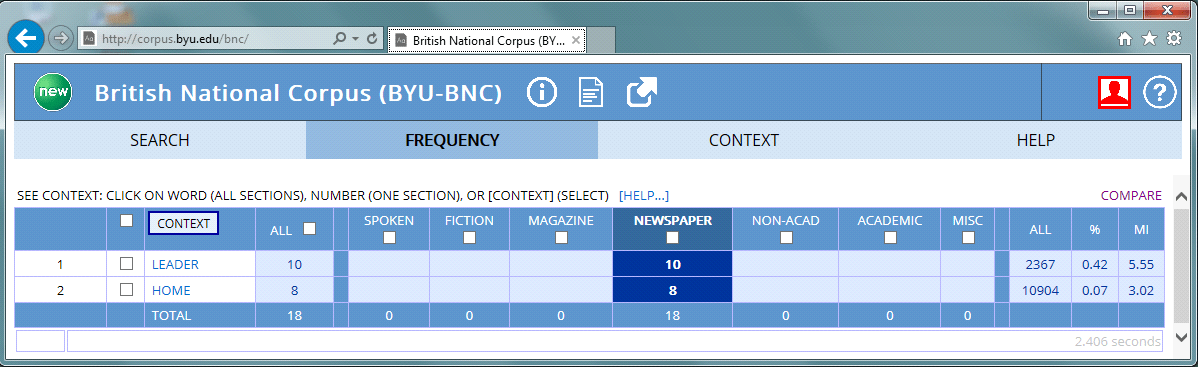Open the document page icon
This screenshot has width=1198, height=367.
click(x=591, y=93)
